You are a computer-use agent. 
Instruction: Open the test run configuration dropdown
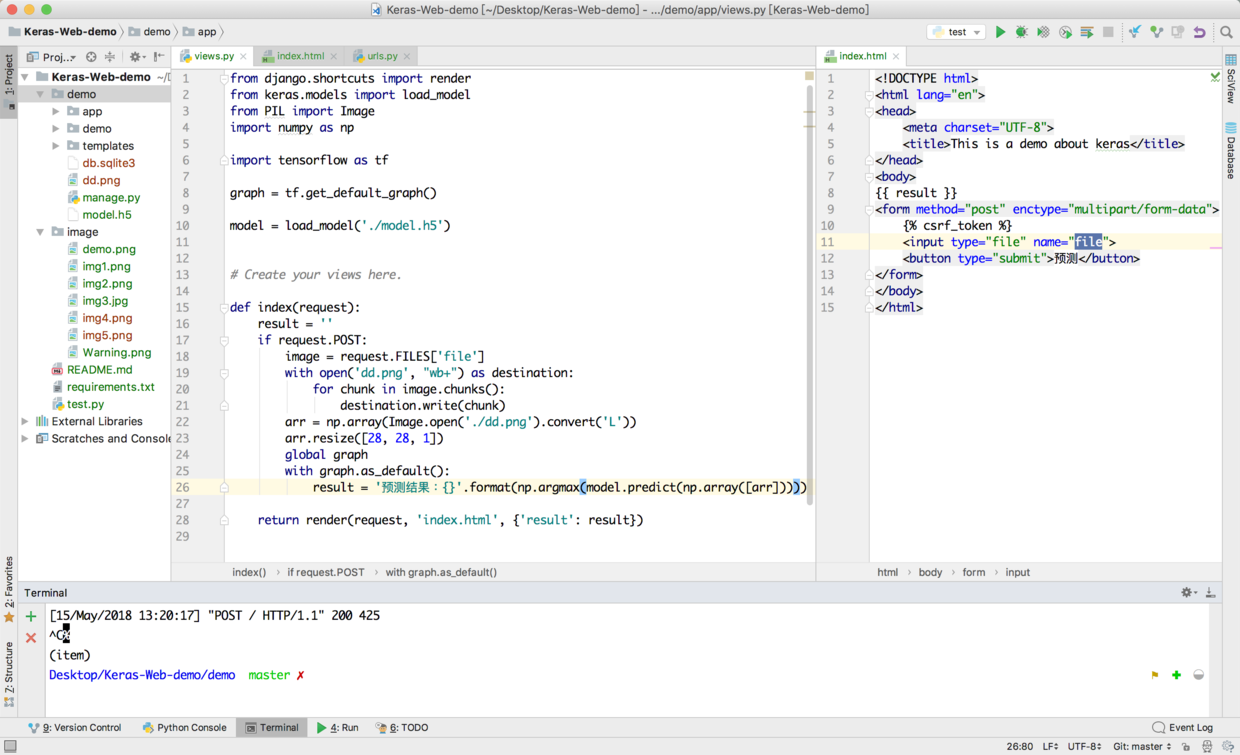click(x=957, y=32)
